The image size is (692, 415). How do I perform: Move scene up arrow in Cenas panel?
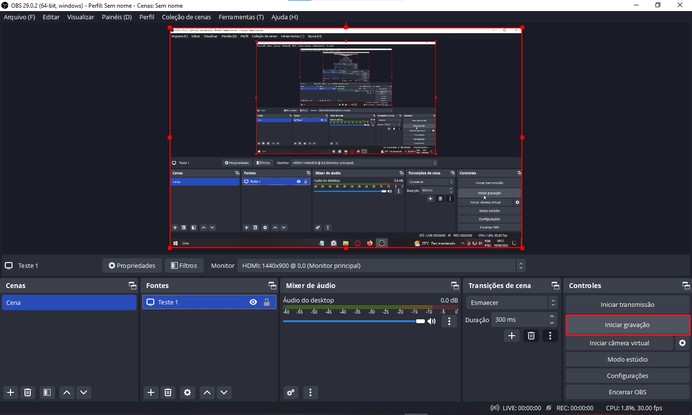[67, 392]
